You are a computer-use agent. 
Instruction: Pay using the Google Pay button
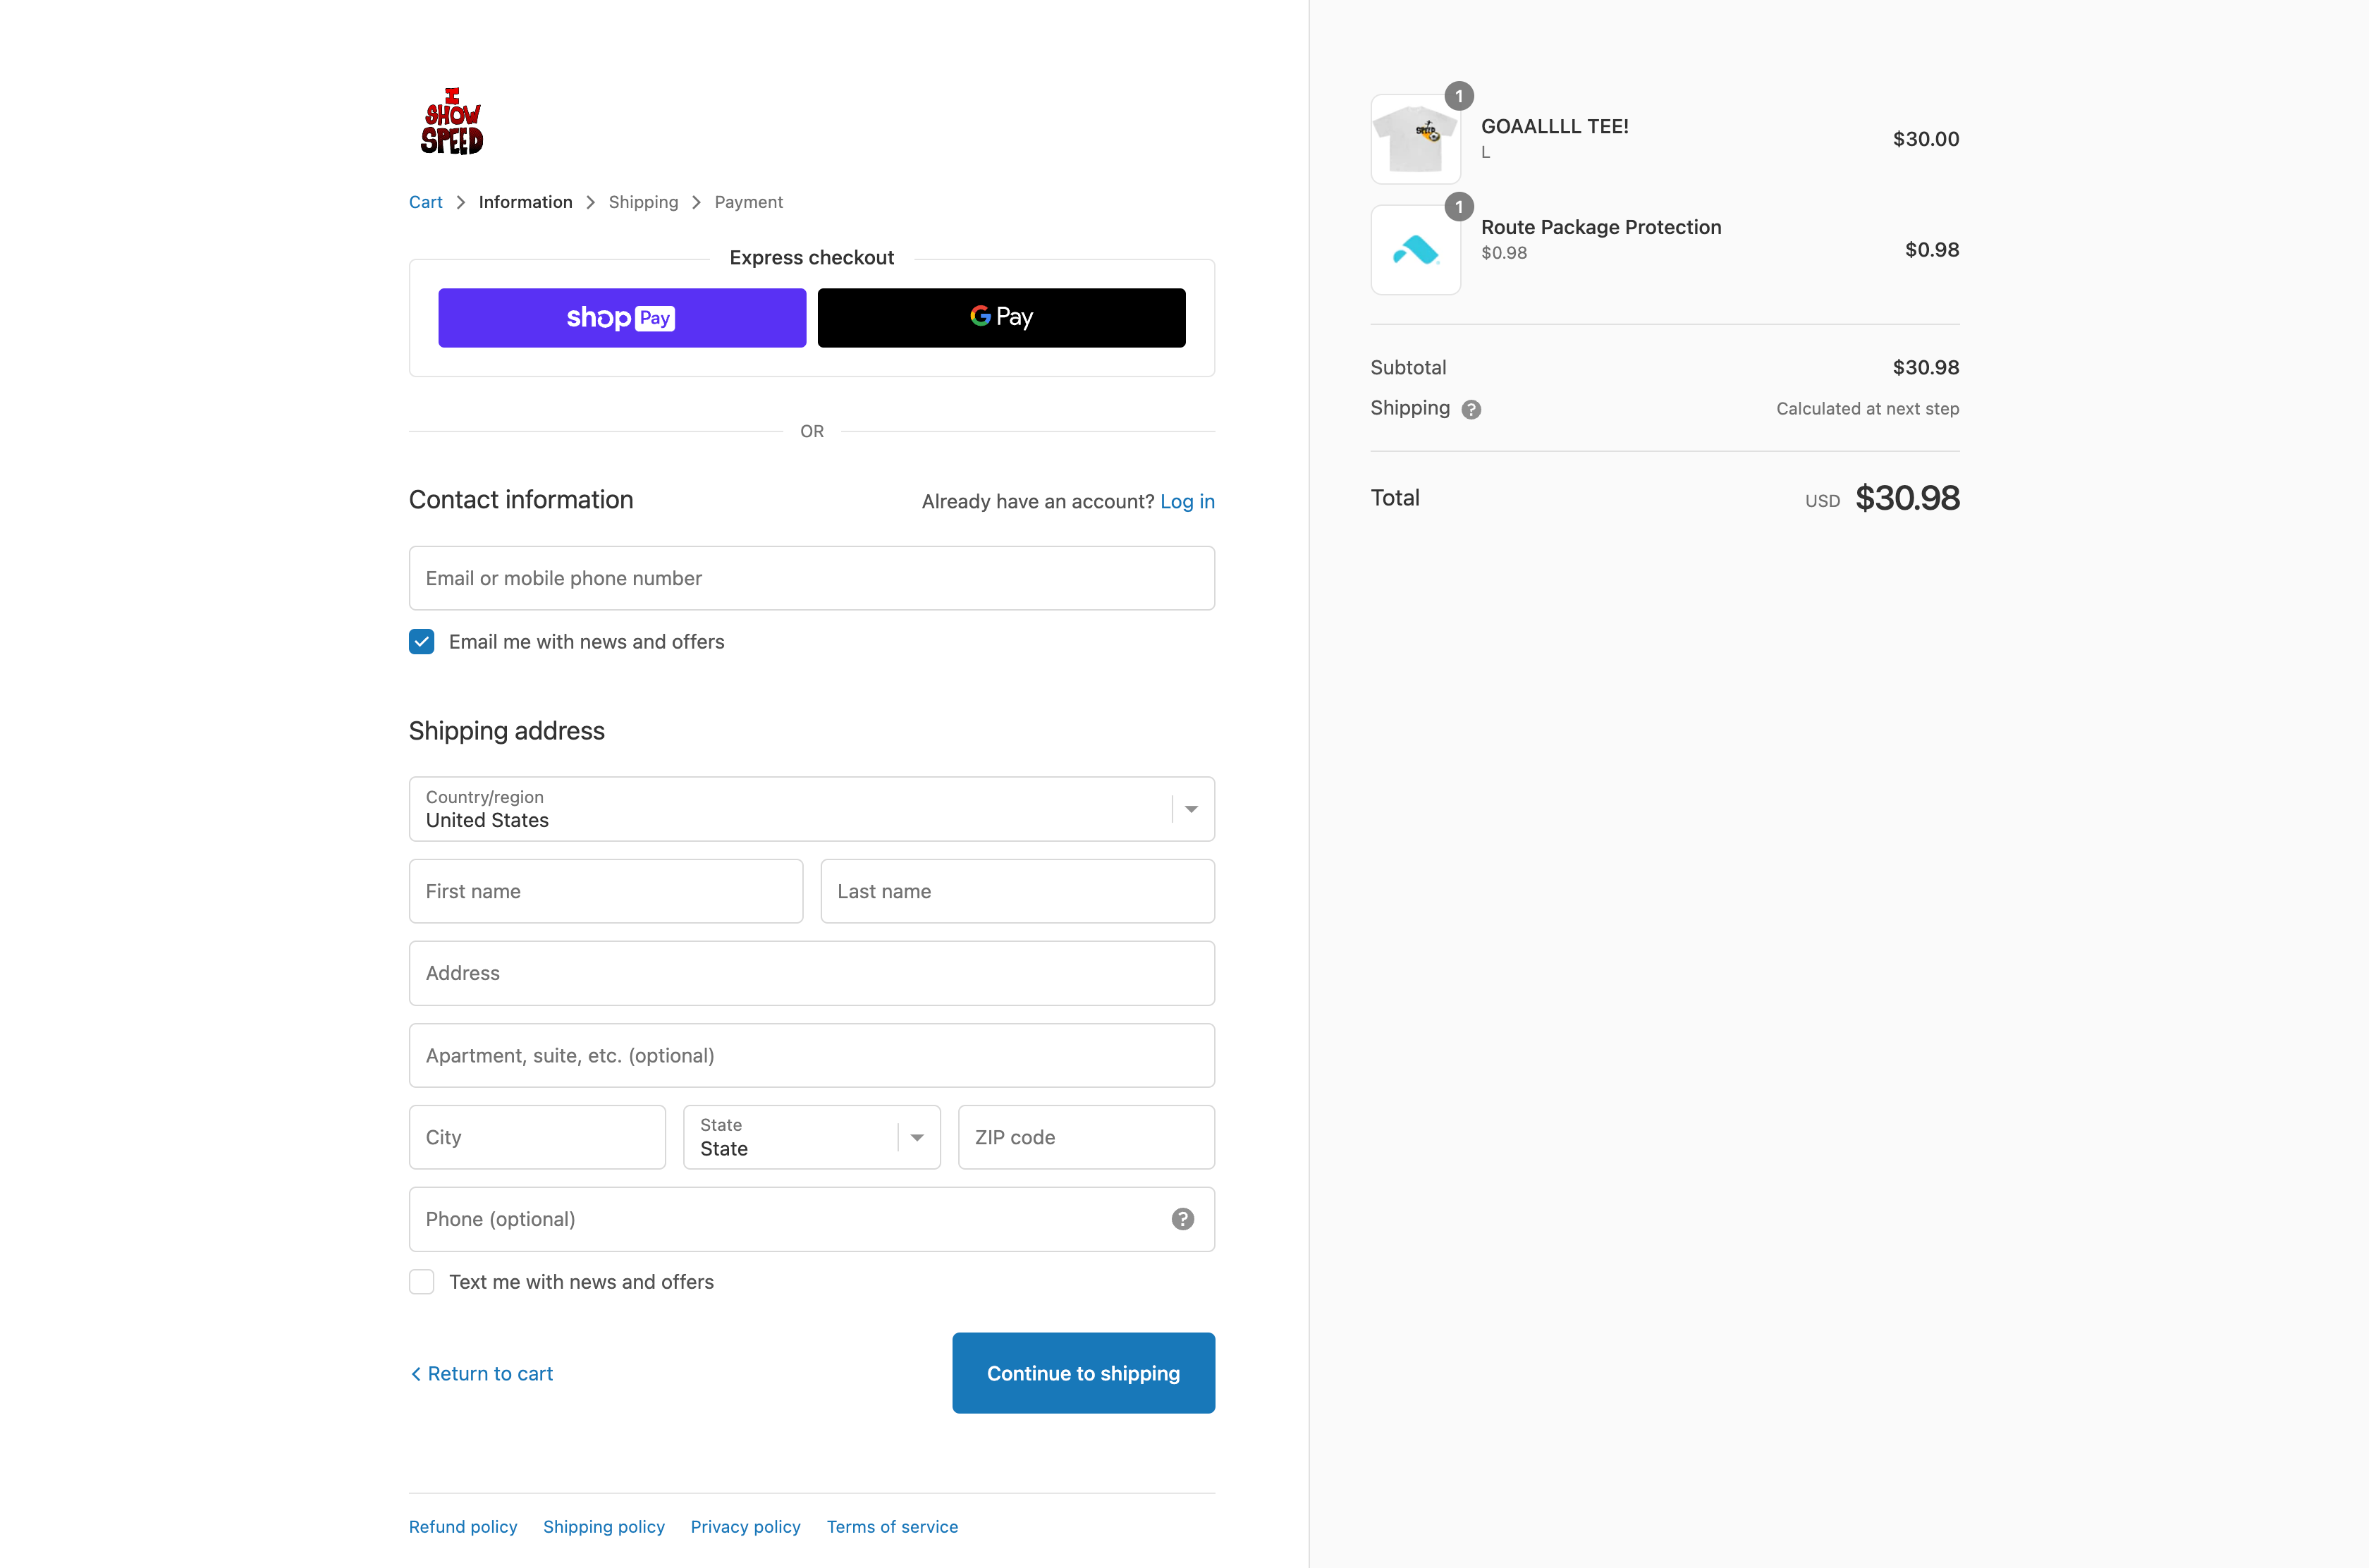1001,318
